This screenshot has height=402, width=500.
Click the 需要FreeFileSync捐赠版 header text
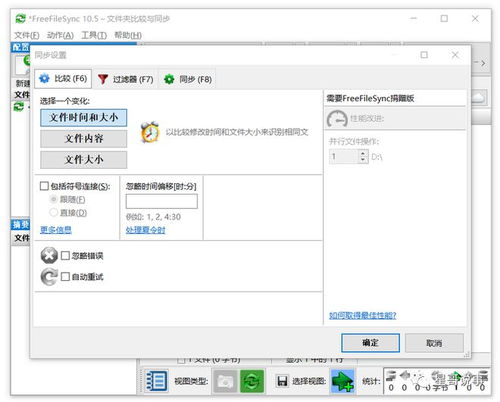pyautogui.click(x=370, y=98)
